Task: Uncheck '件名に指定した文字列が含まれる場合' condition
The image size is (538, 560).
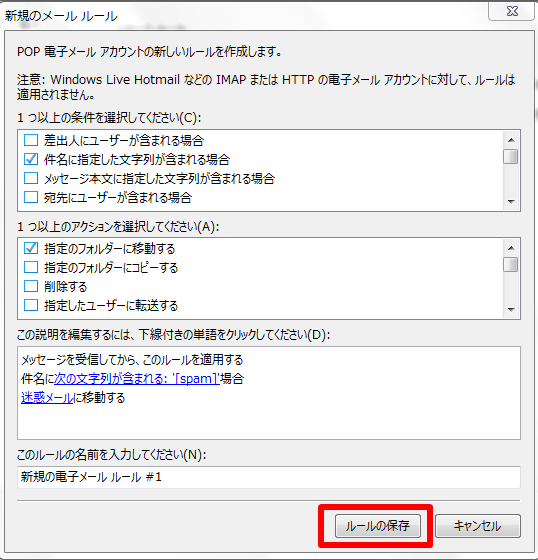Action: [x=31, y=159]
